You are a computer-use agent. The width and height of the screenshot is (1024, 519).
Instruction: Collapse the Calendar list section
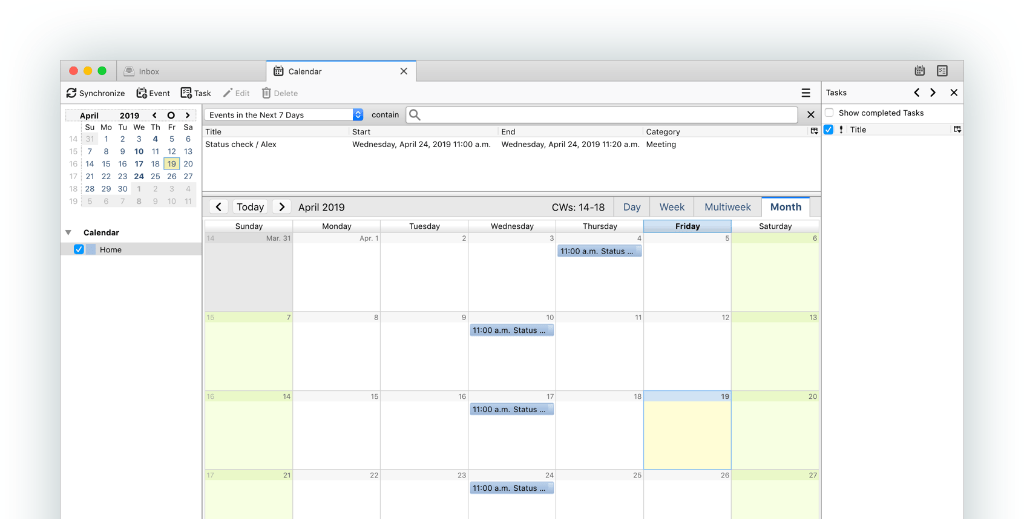click(68, 232)
